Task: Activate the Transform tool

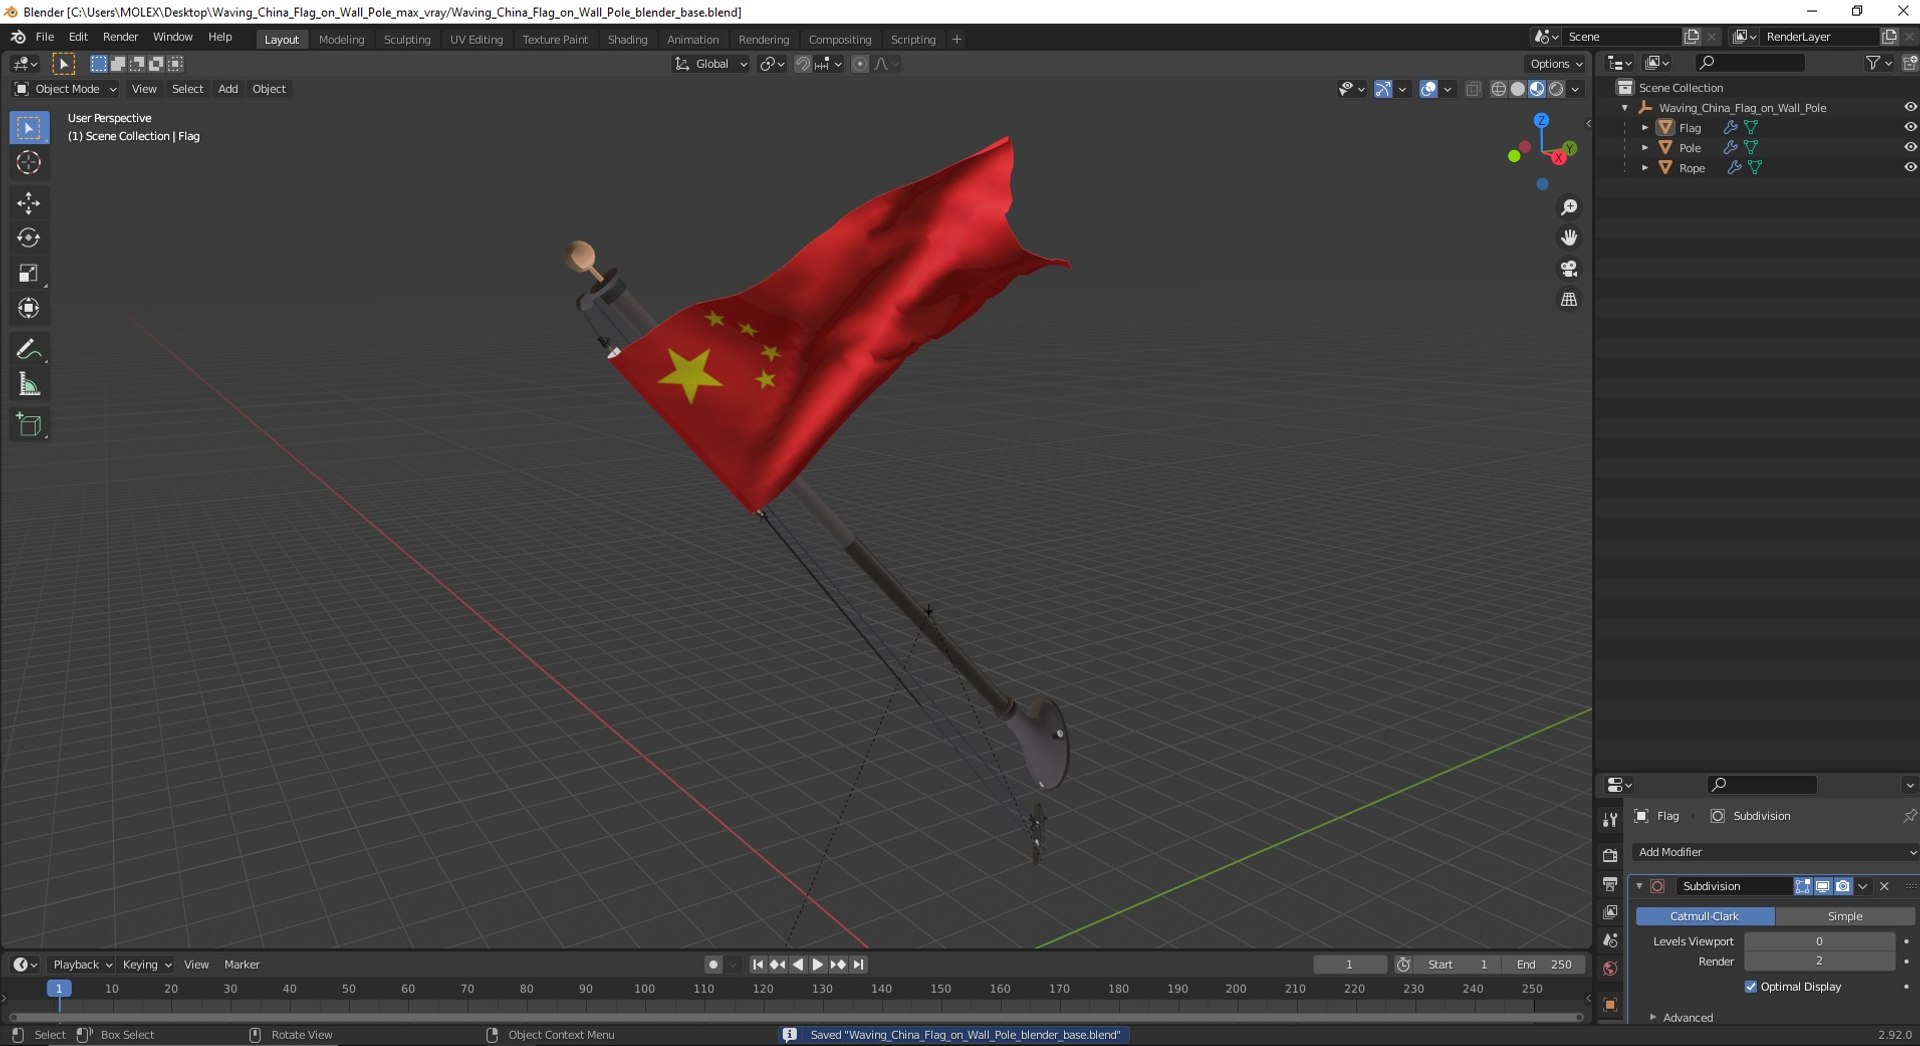Action: click(28, 308)
